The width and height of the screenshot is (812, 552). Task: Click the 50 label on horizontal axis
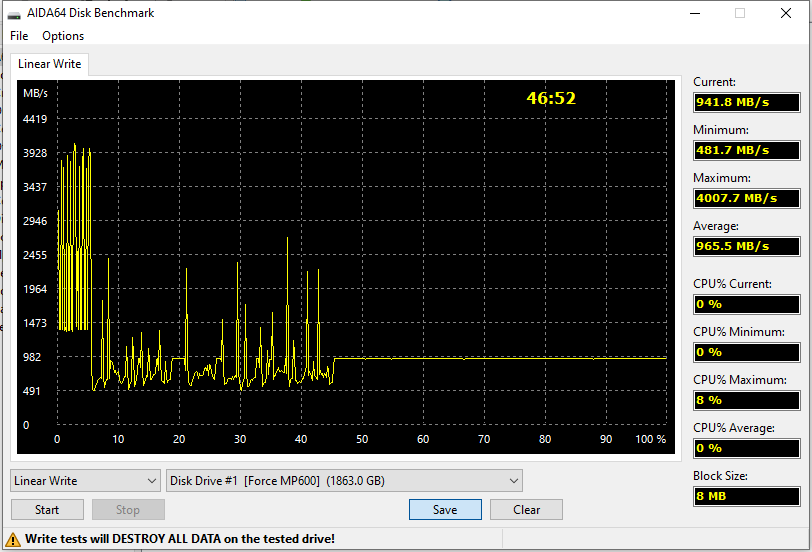(x=362, y=439)
